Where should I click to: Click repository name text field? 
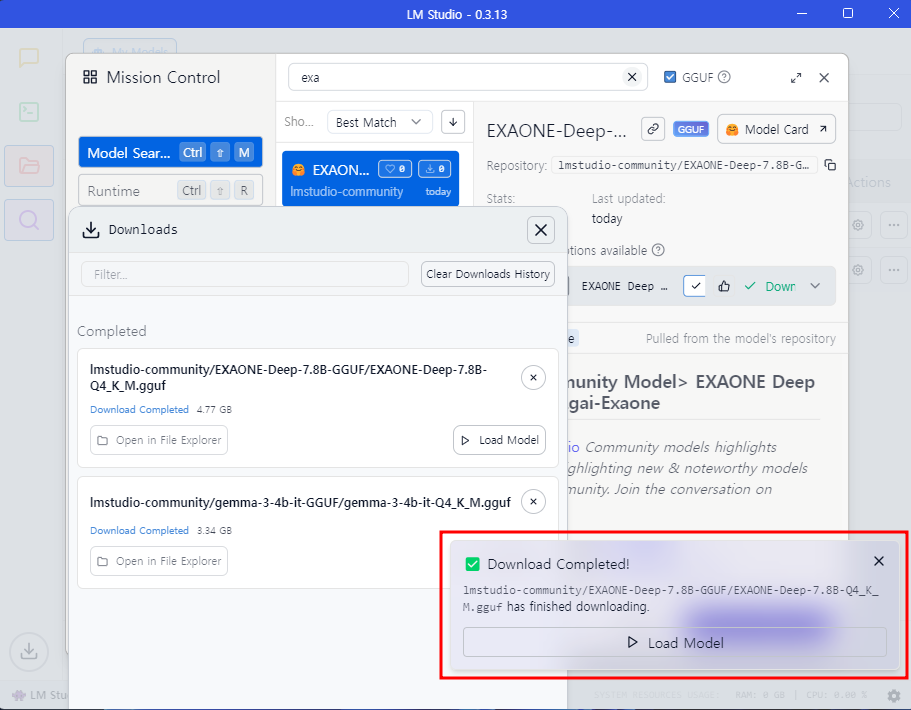pyautogui.click(x=684, y=165)
